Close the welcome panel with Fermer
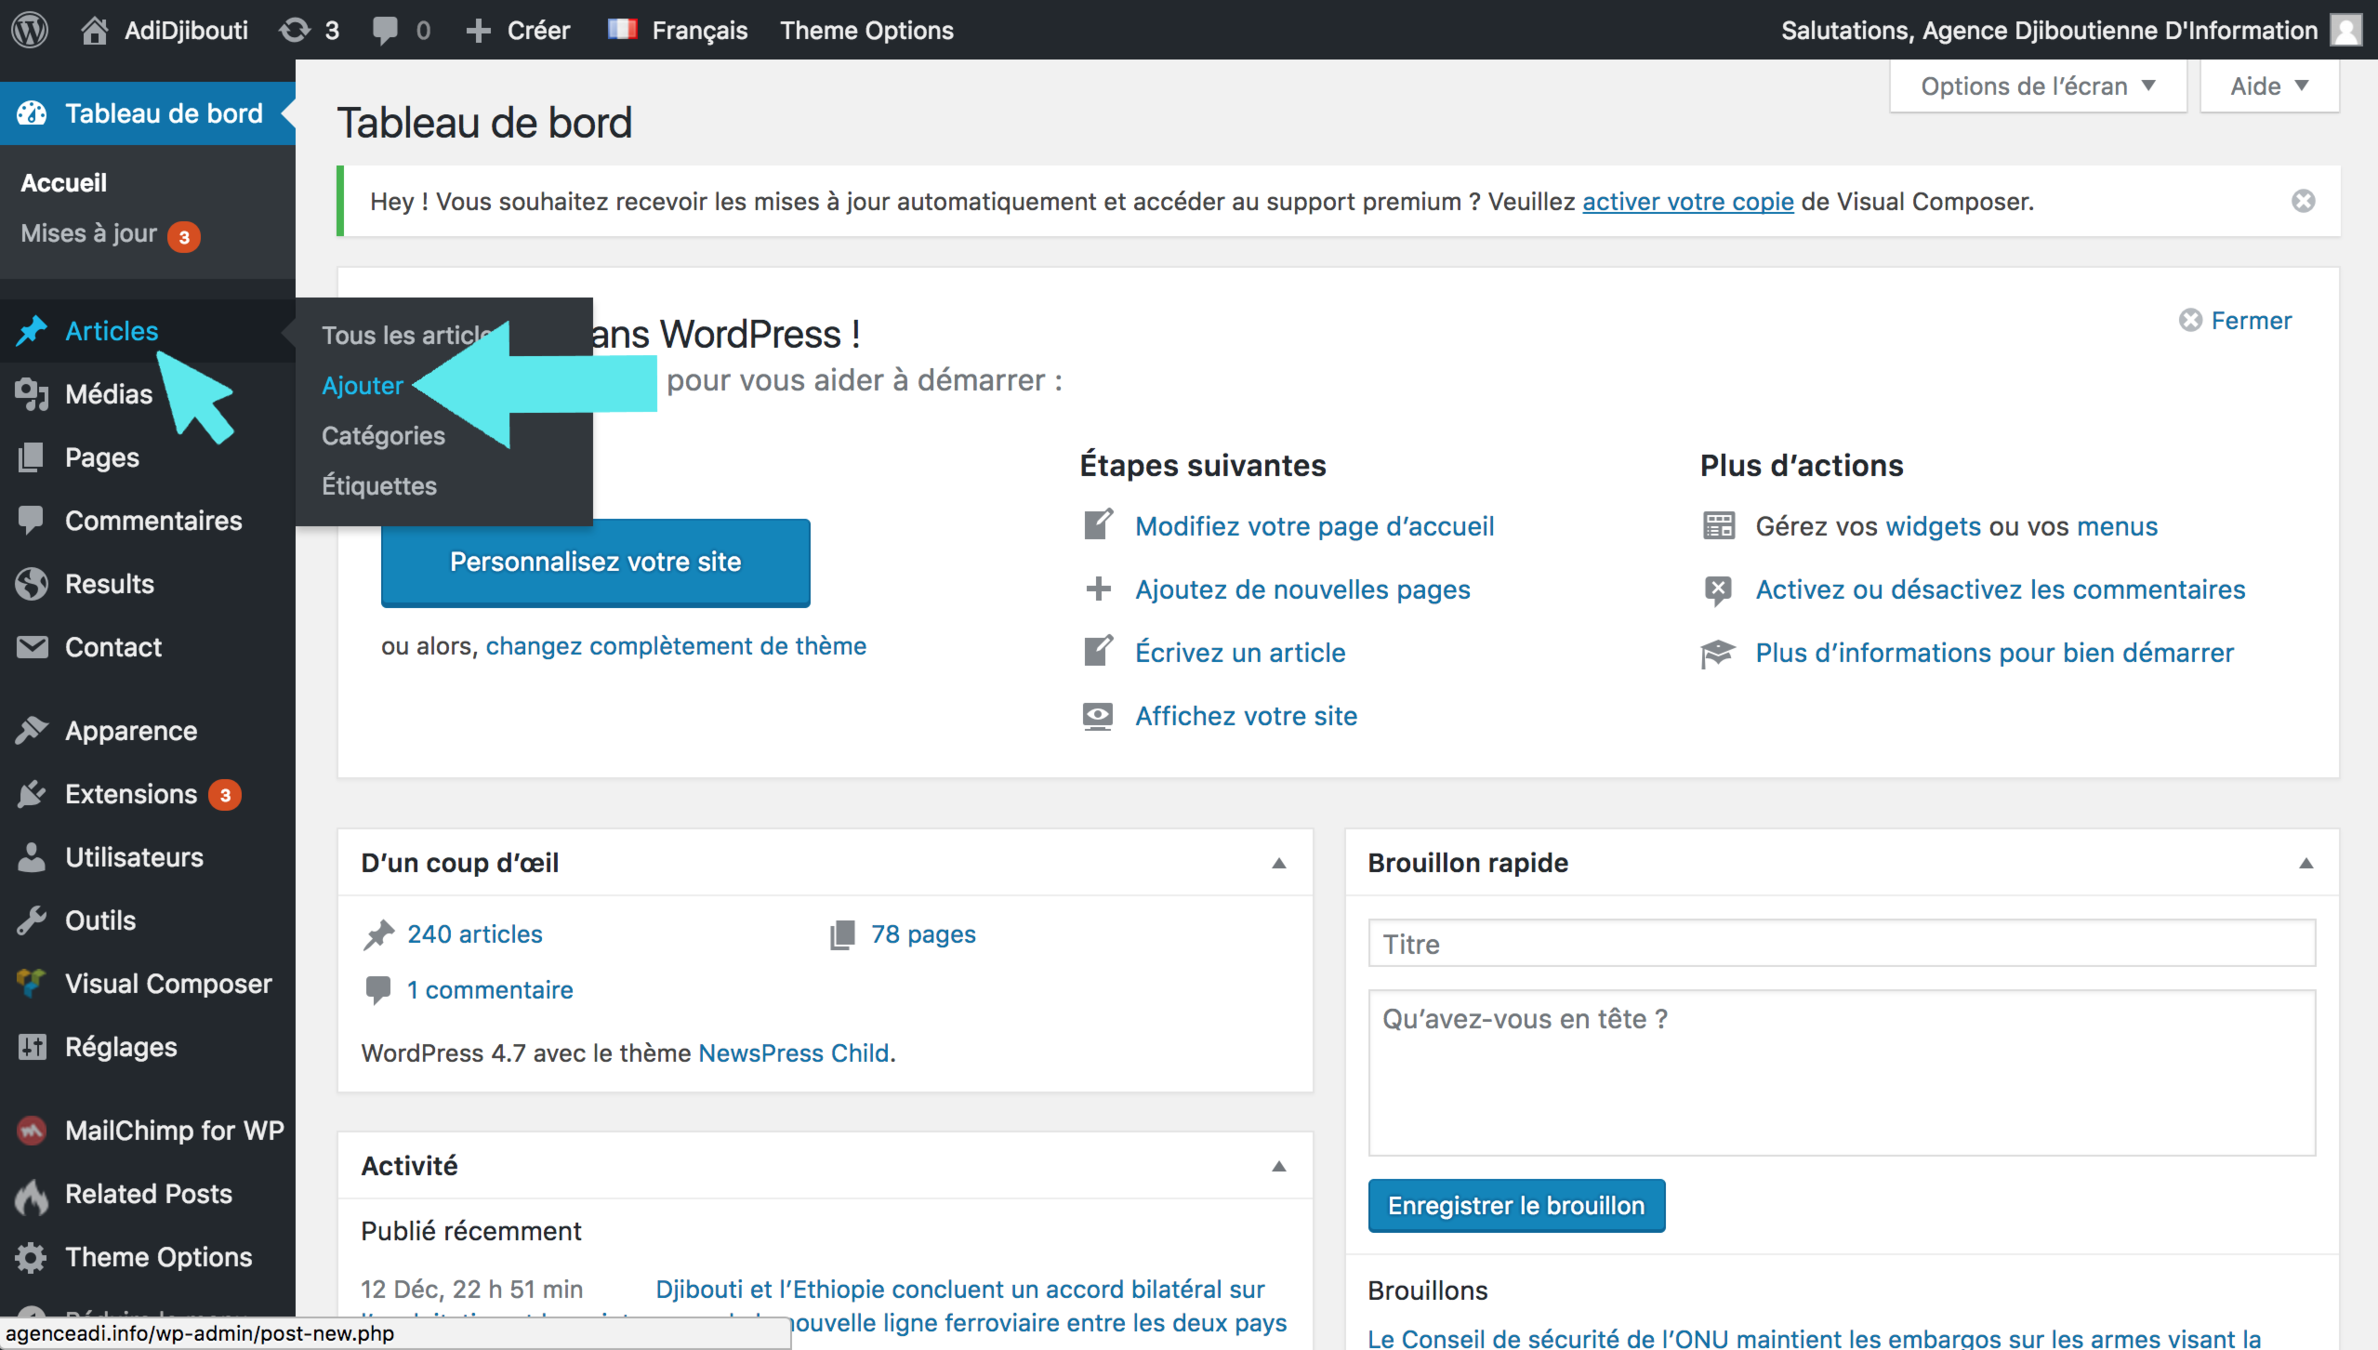 [x=2235, y=320]
